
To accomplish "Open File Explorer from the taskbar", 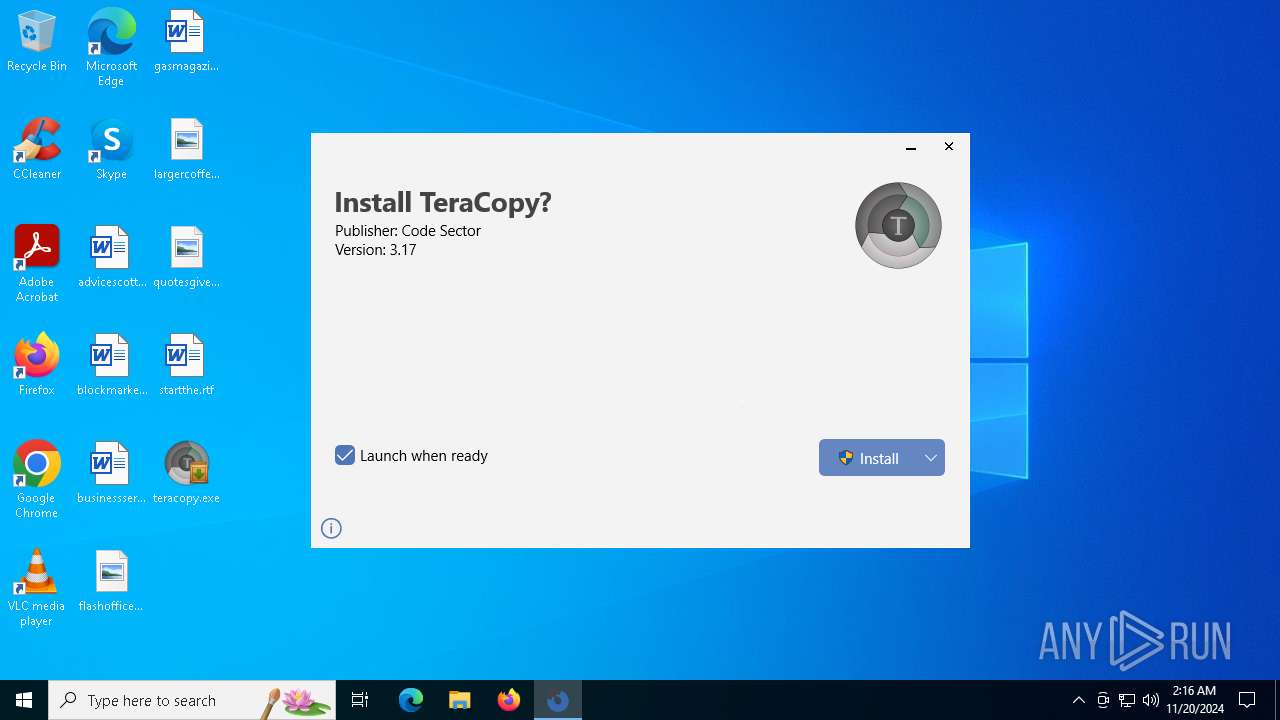I will pos(460,700).
